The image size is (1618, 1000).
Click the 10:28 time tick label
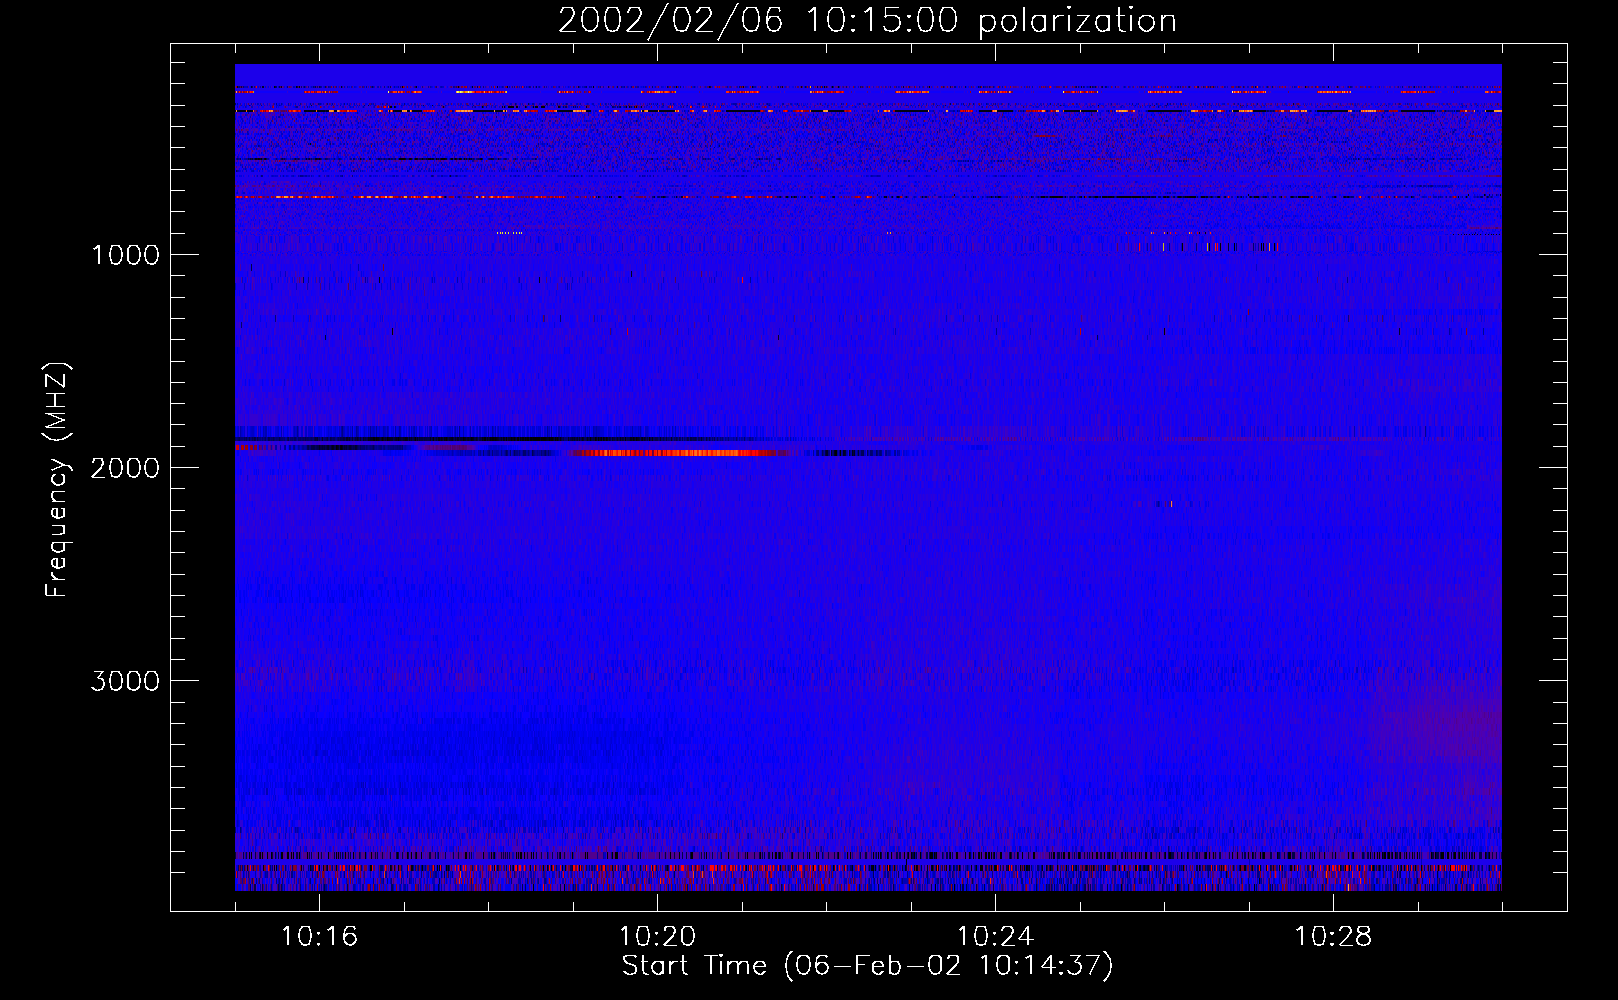coord(1333,937)
